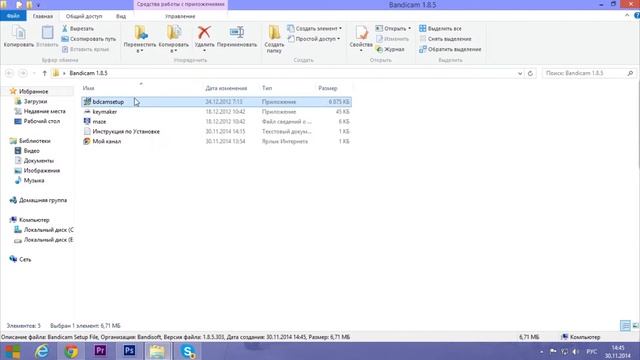Switch to the Вид ribbon tab
Viewport: 640px width, 360px height.
tap(121, 16)
